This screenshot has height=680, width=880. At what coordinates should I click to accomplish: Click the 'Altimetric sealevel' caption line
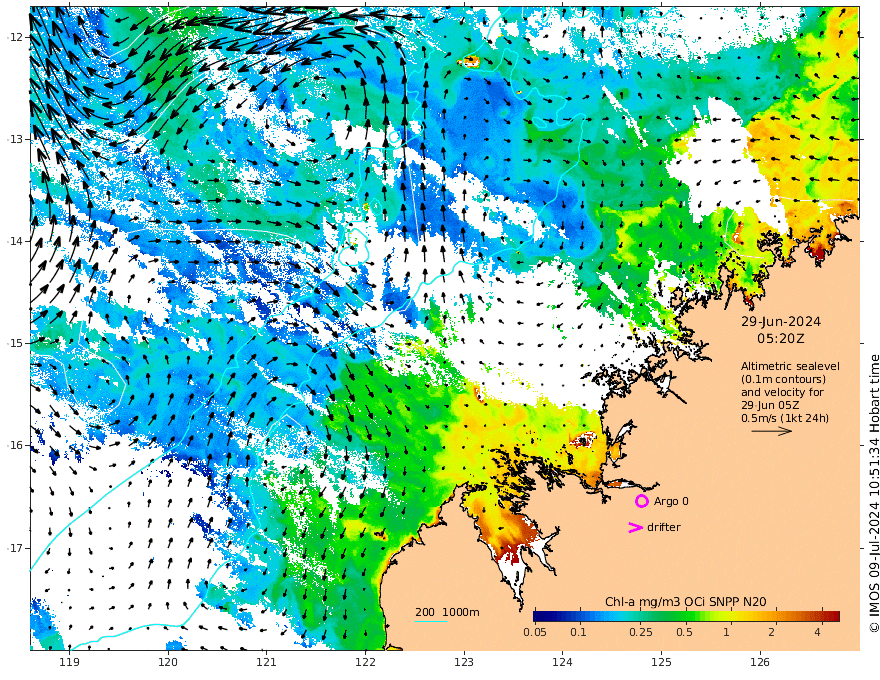pos(790,366)
